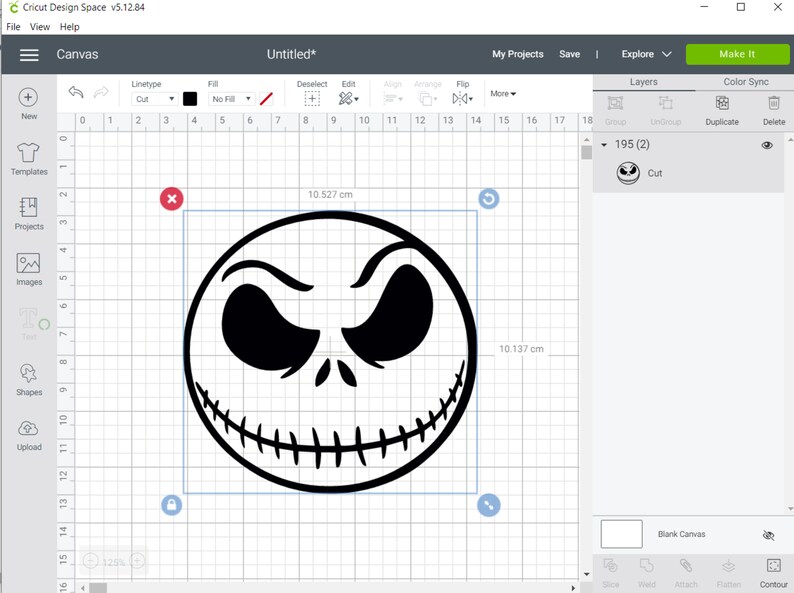The width and height of the screenshot is (794, 593).
Task: Collapse the 195 (2) layer group
Action: pyautogui.click(x=604, y=145)
